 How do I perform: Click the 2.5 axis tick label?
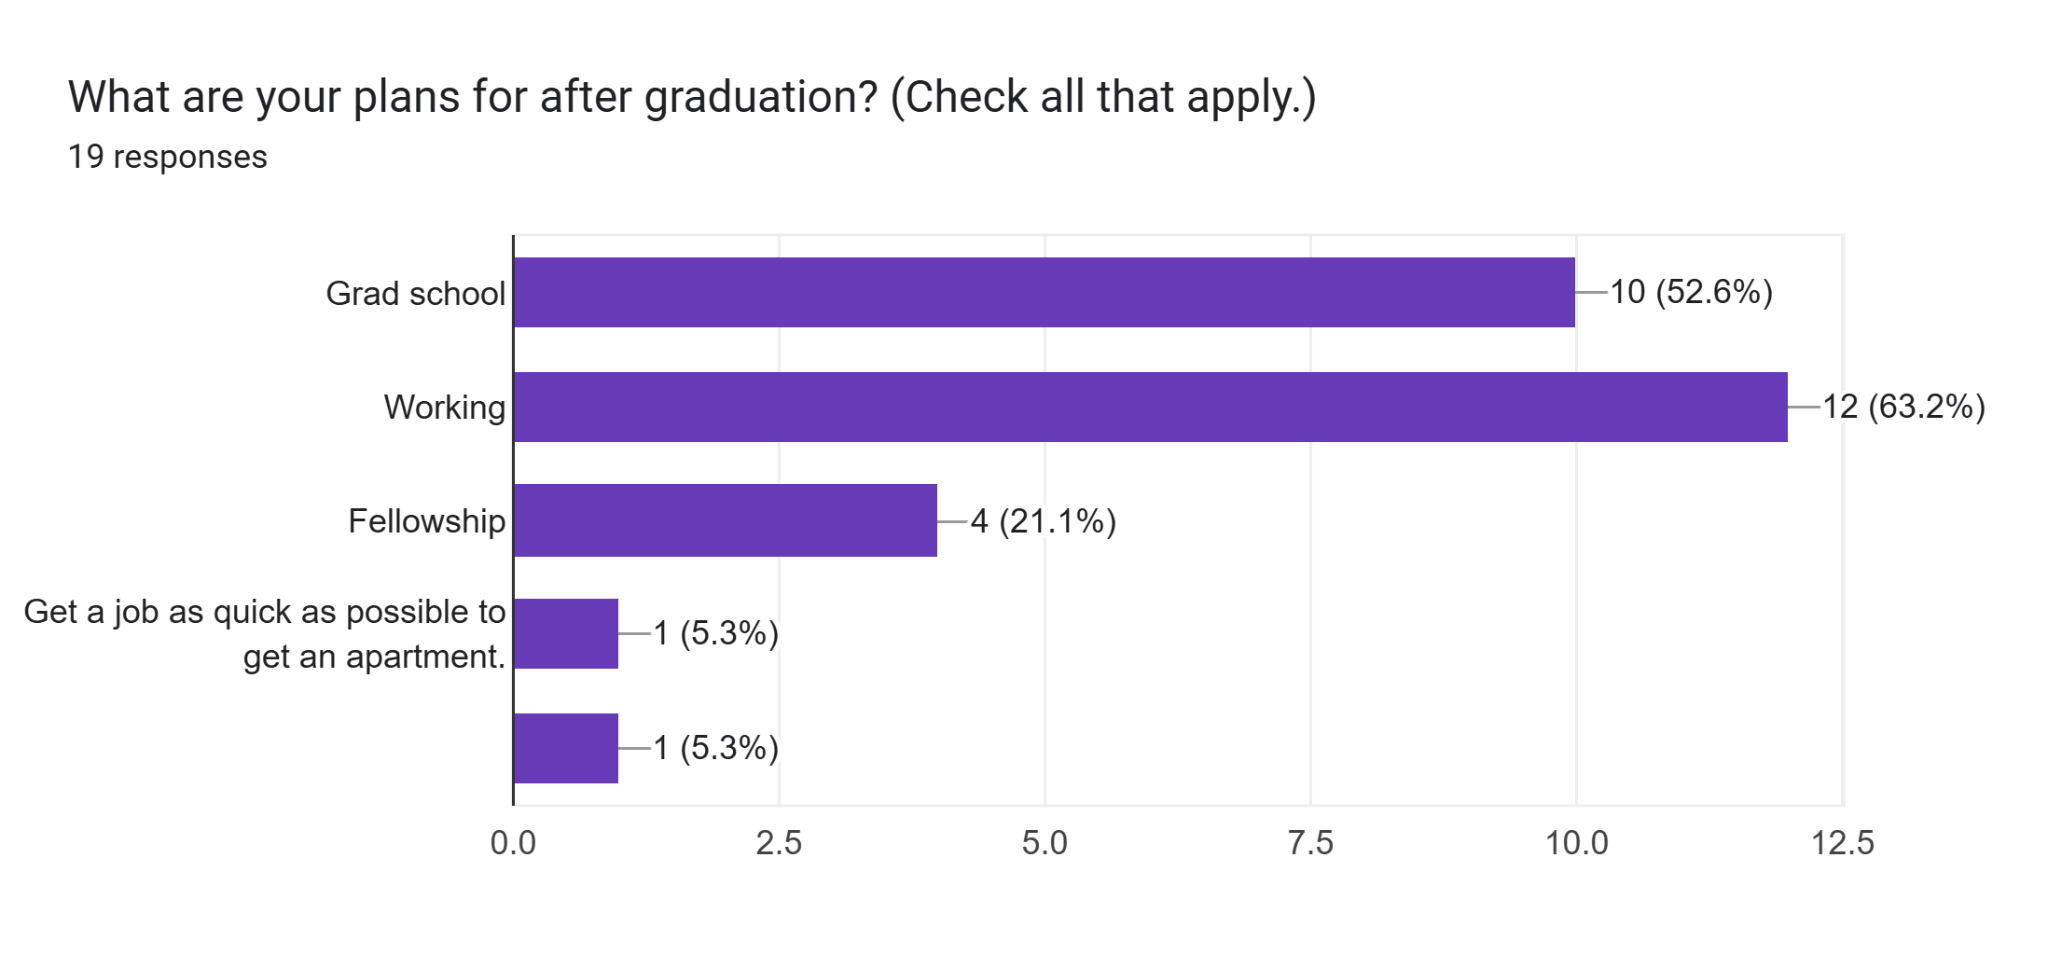click(779, 843)
